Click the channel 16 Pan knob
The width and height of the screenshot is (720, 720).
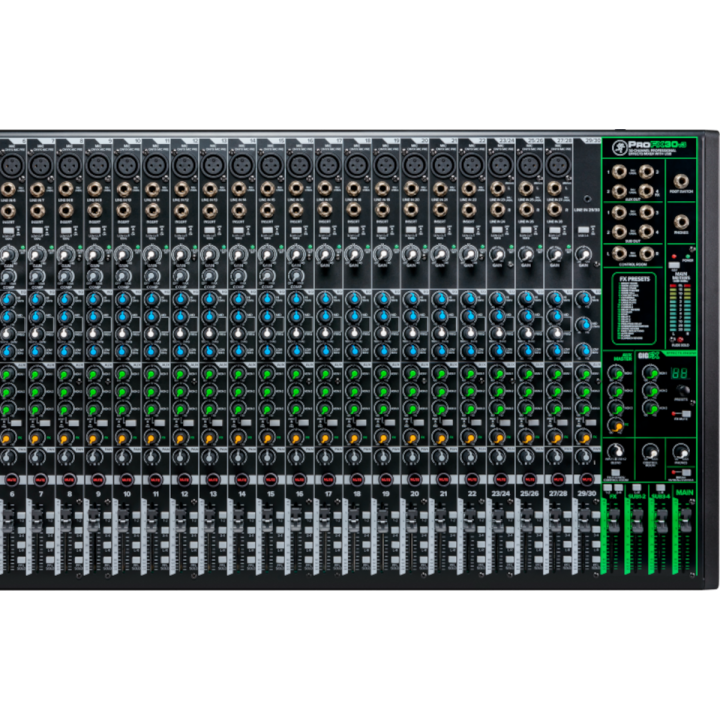pos(296,457)
